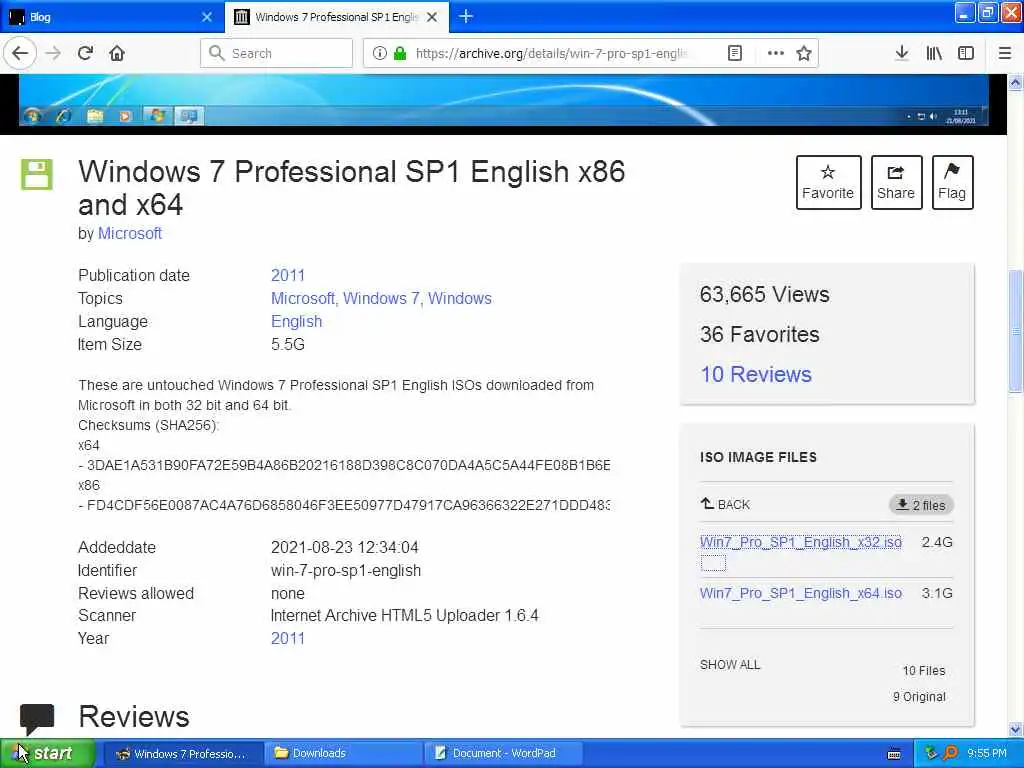Click the Favorite star button

click(828, 182)
